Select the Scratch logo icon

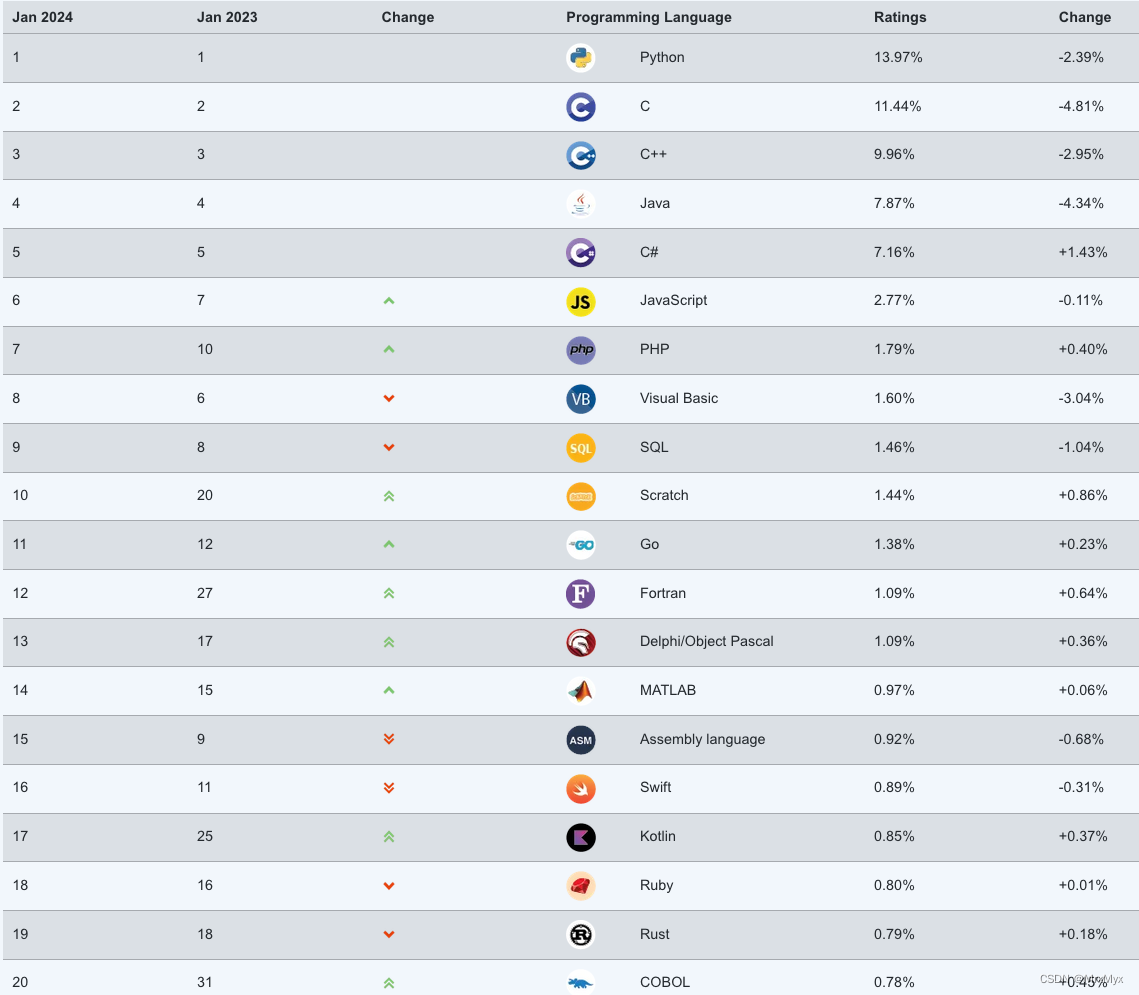pyautogui.click(x=580, y=496)
